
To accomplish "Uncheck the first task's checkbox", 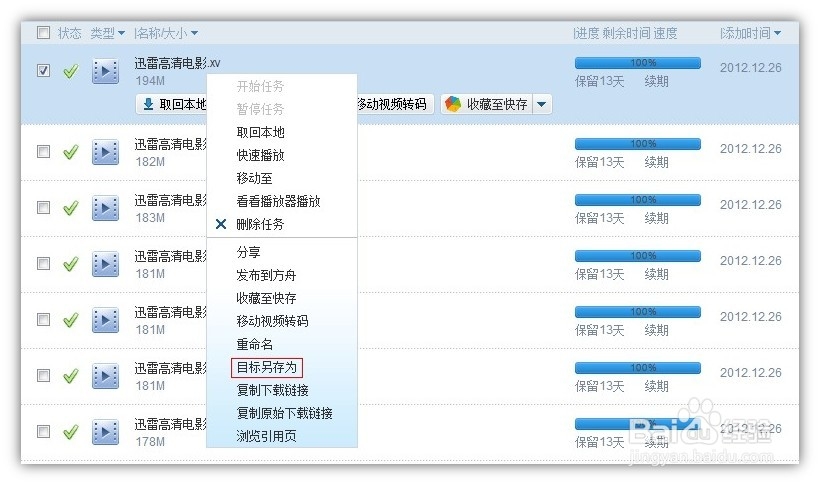I will coord(43,71).
